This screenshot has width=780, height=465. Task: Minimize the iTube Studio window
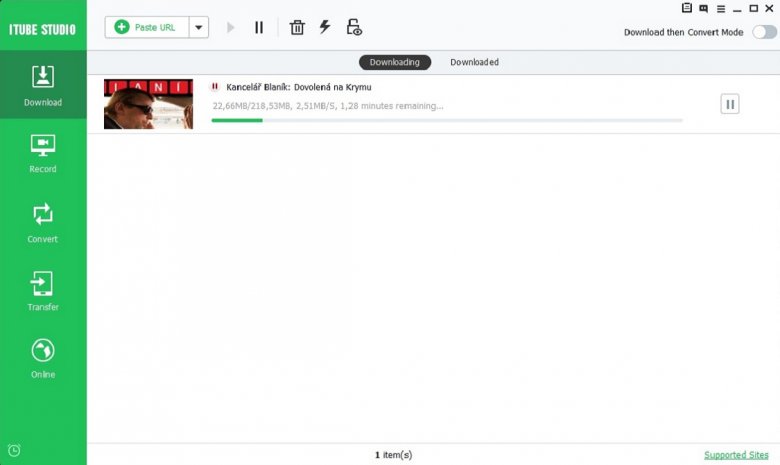tap(737, 9)
